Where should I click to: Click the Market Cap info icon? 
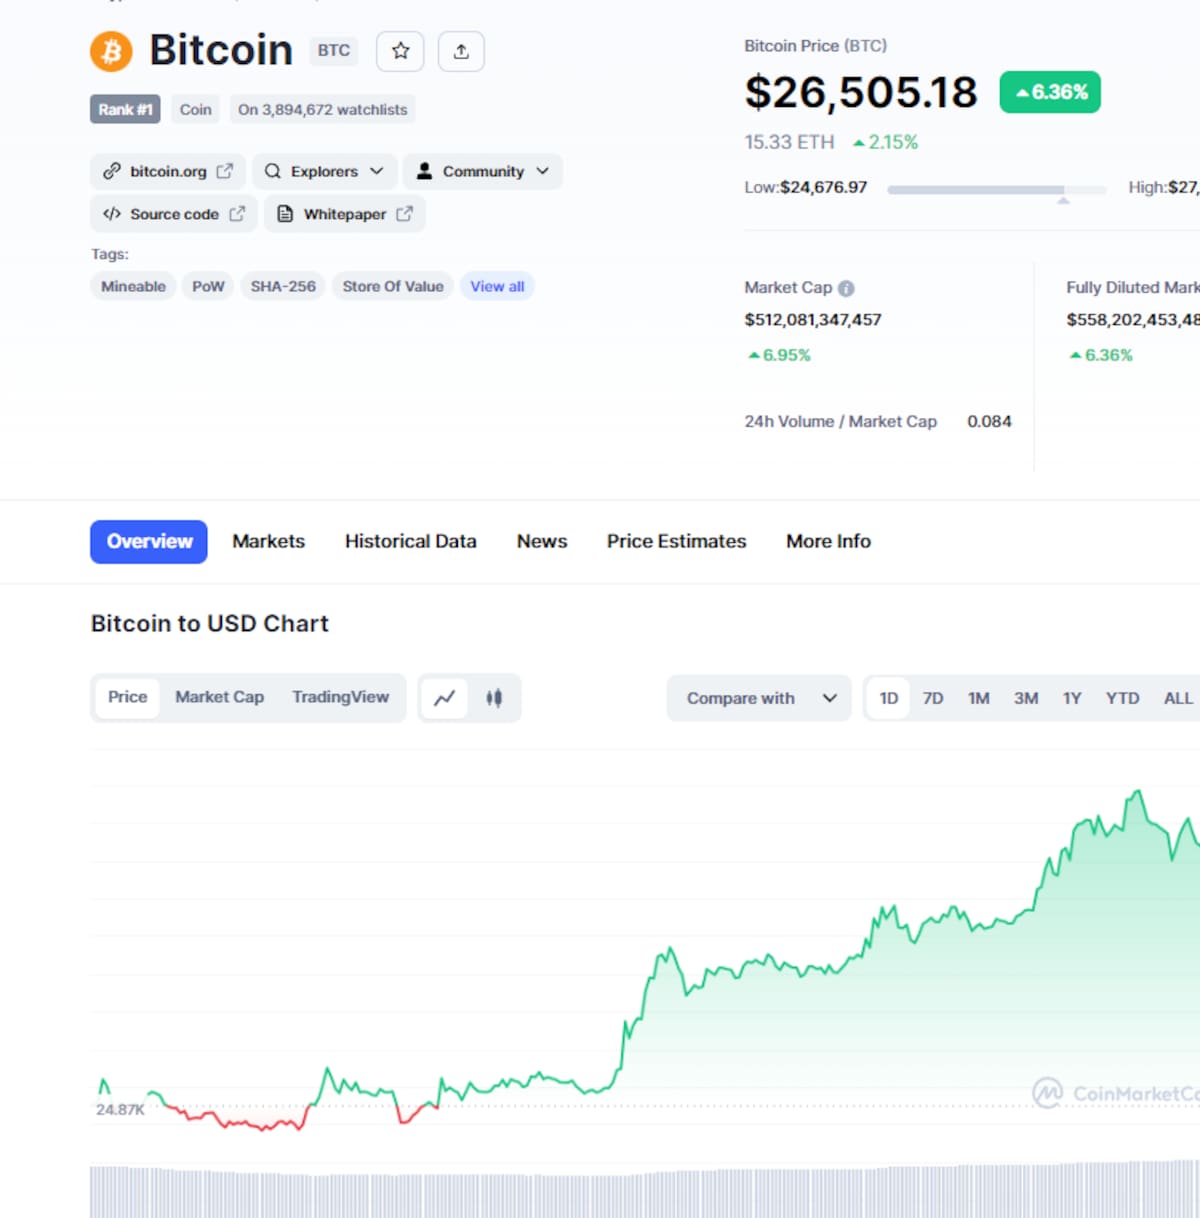(x=846, y=288)
